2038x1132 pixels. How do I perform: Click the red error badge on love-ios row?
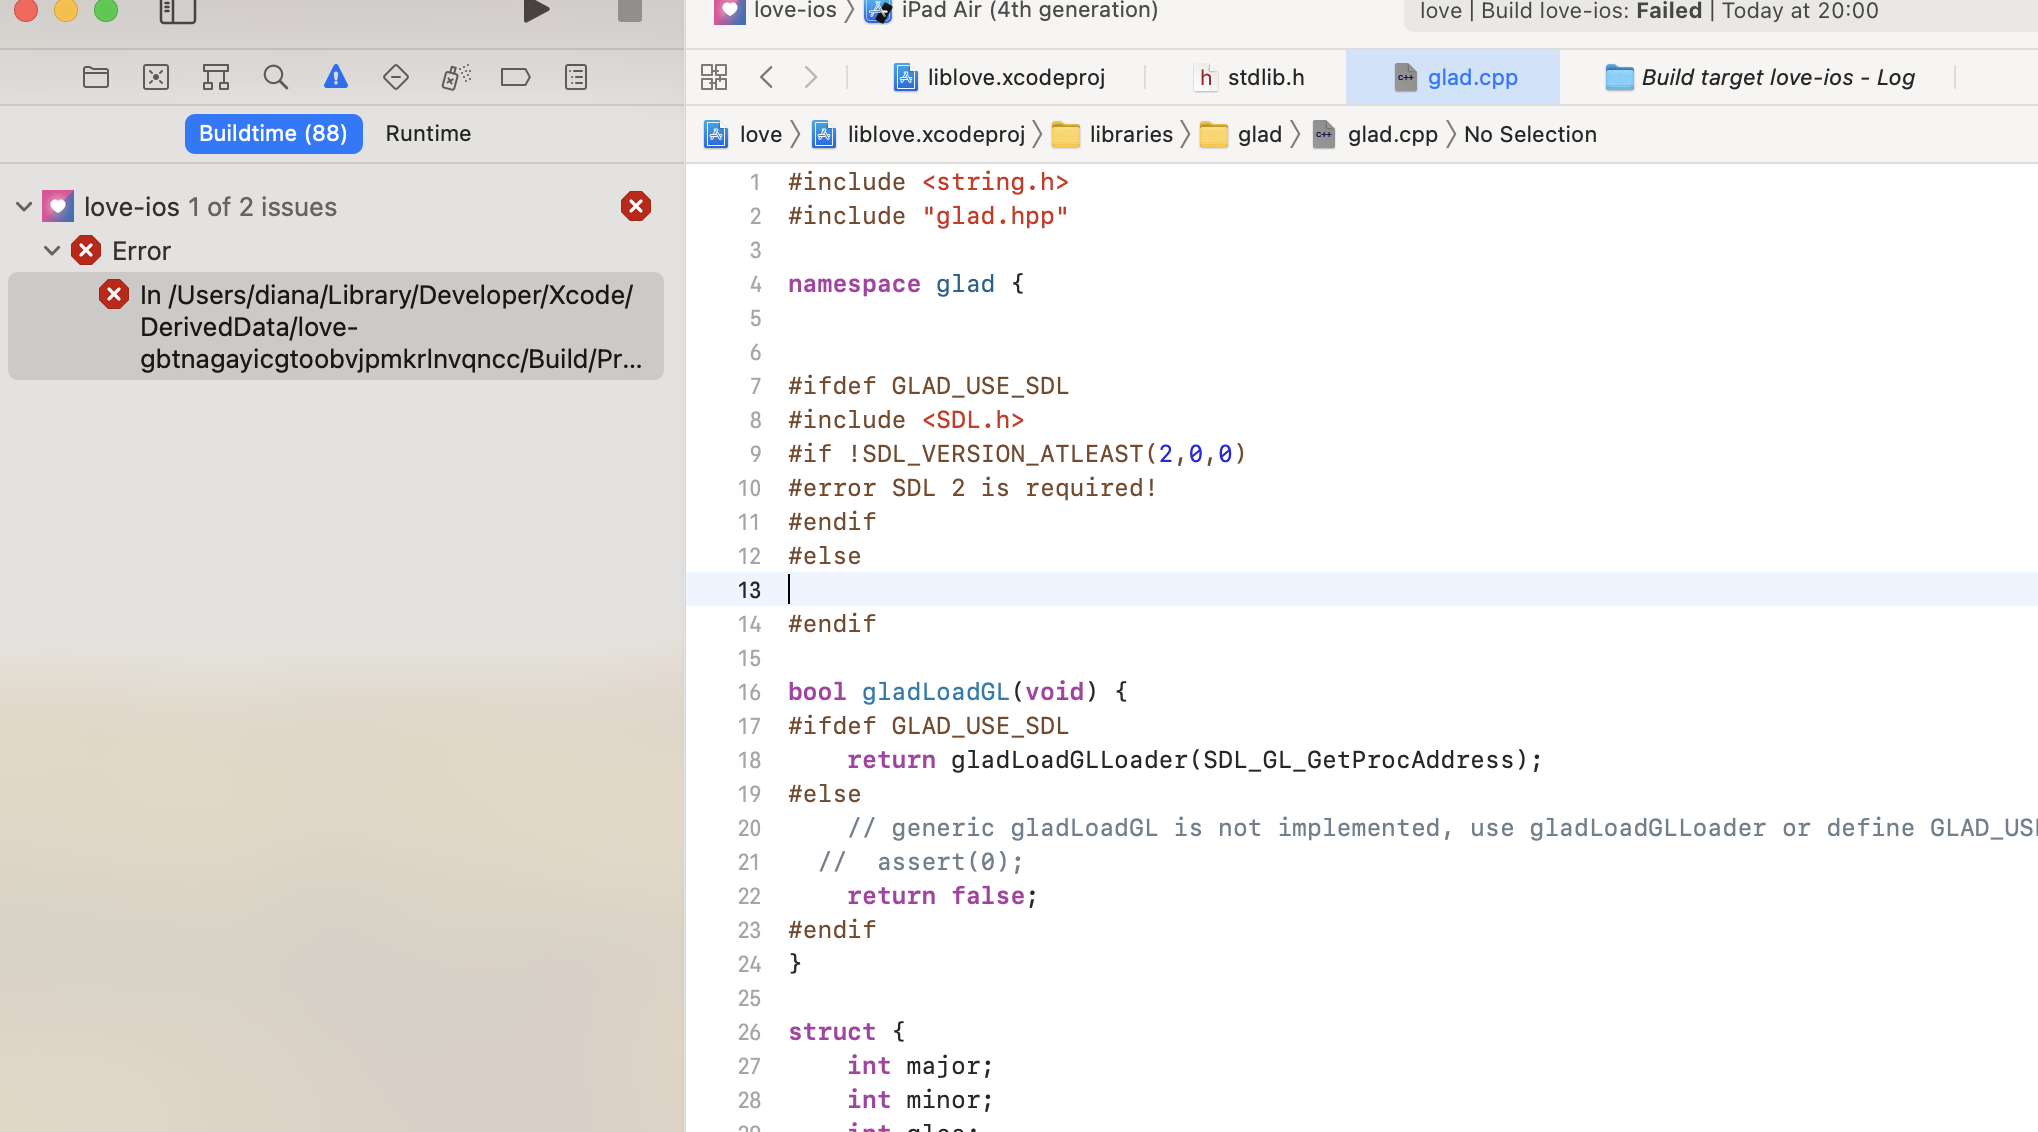click(636, 206)
